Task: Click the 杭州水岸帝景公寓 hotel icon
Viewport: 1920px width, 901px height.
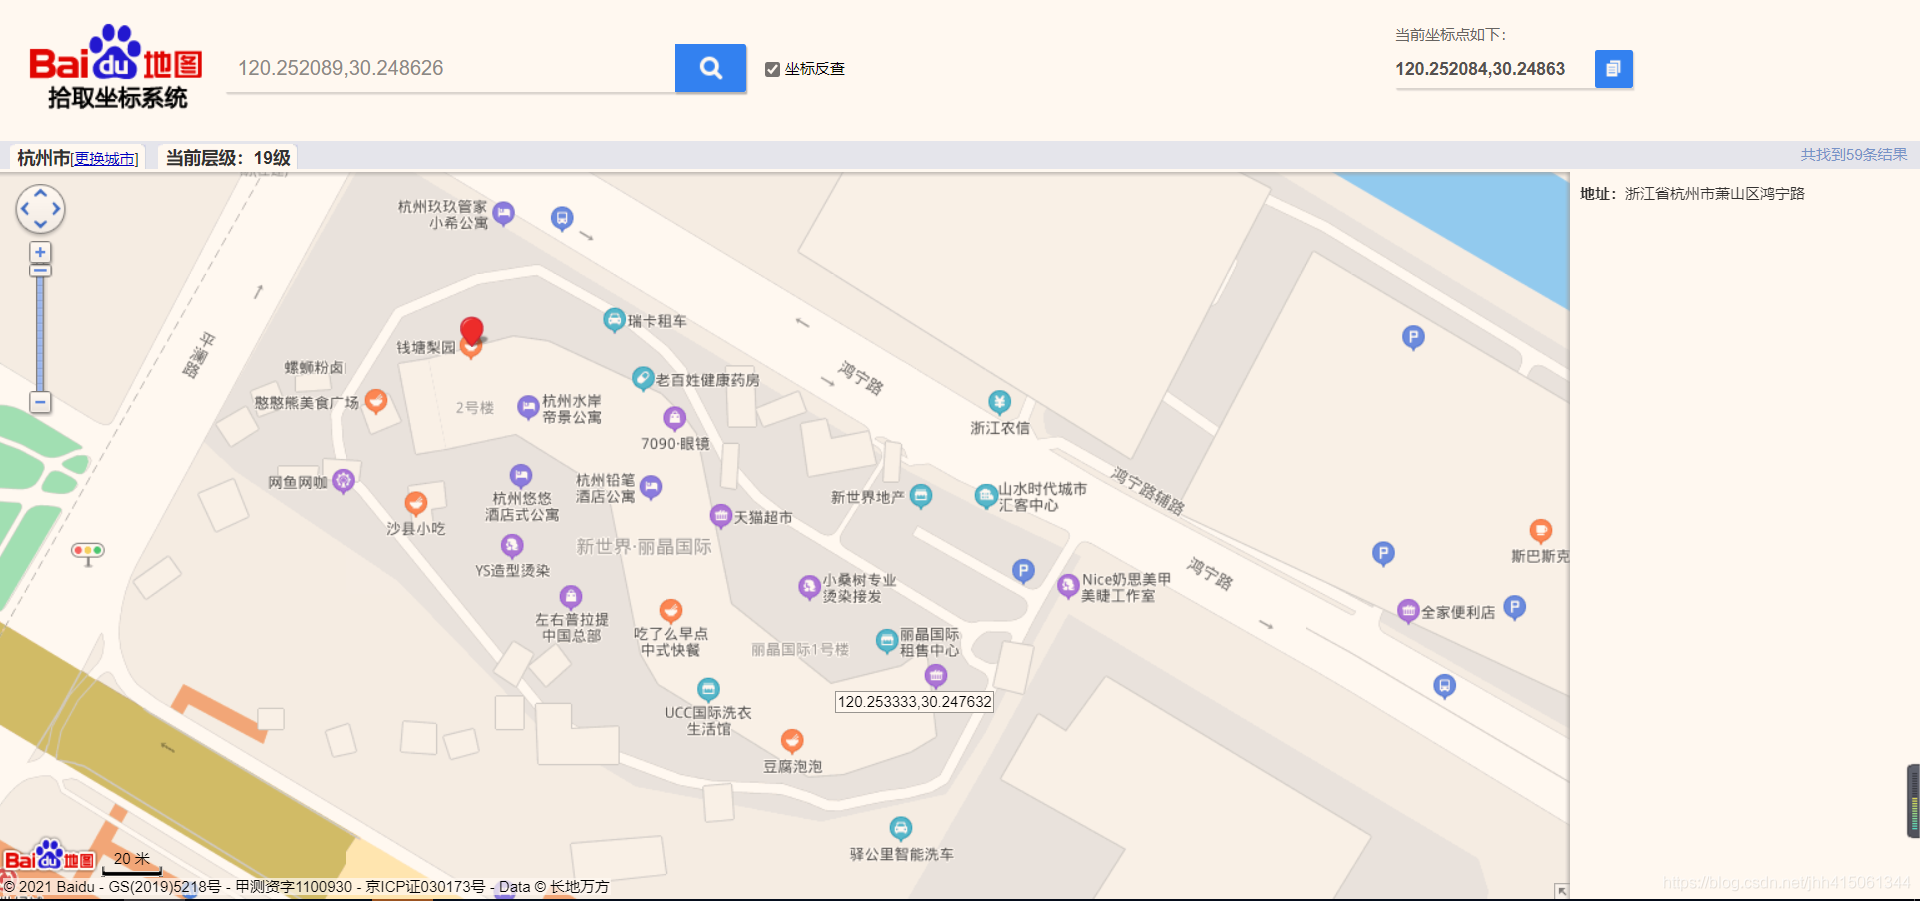Action: point(528,407)
